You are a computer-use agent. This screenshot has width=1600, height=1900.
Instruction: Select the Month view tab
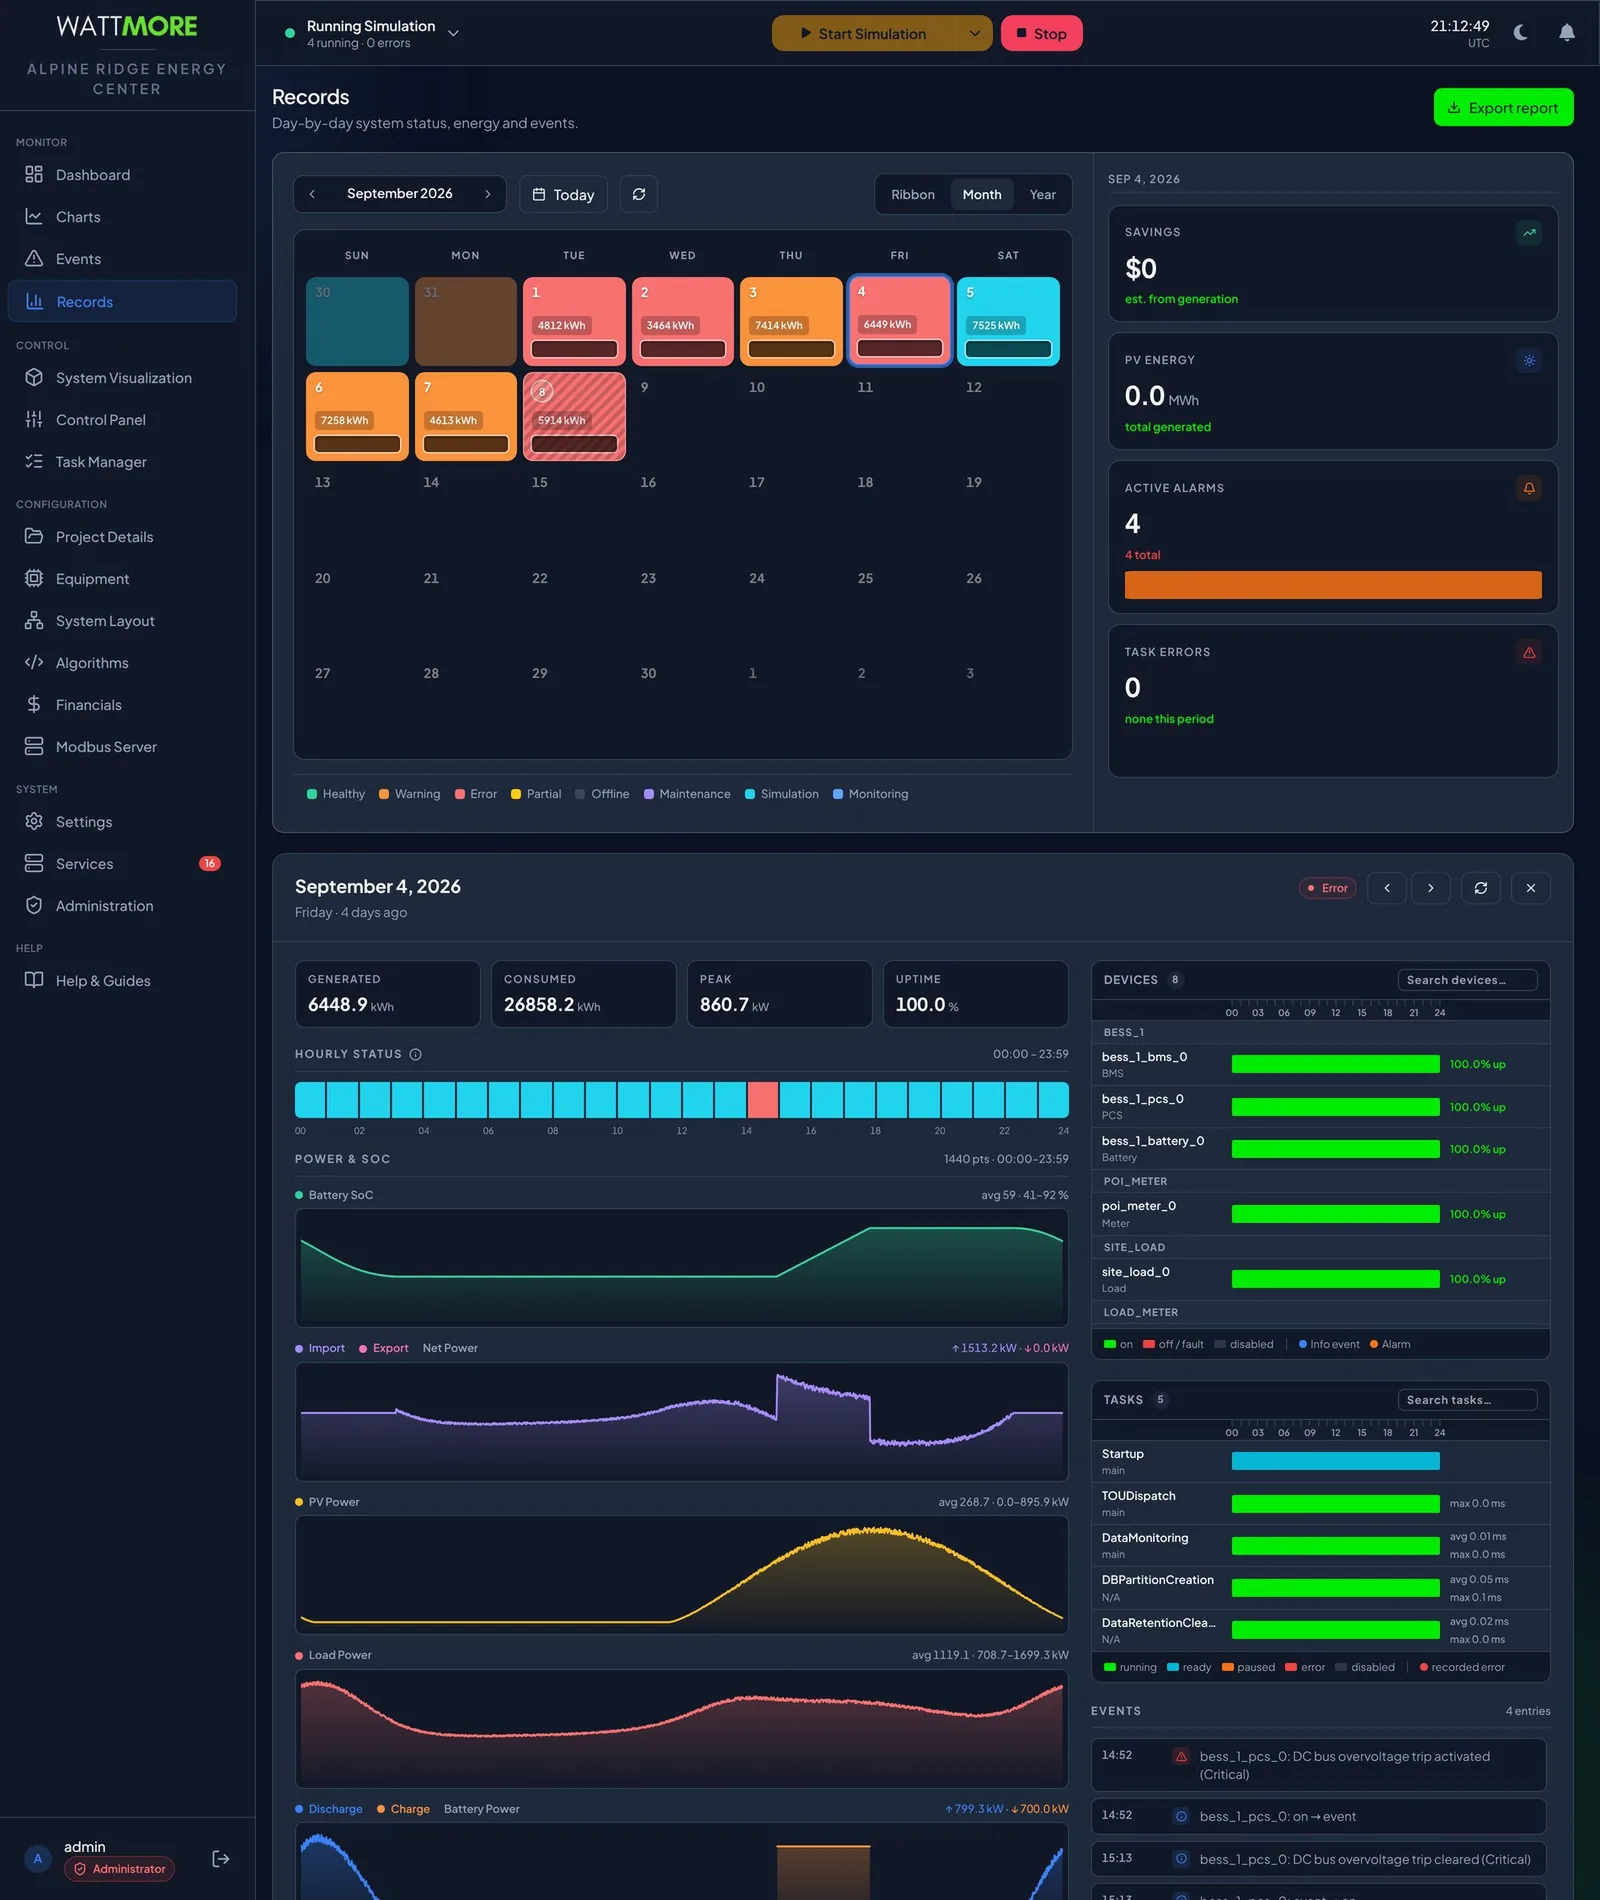(982, 194)
